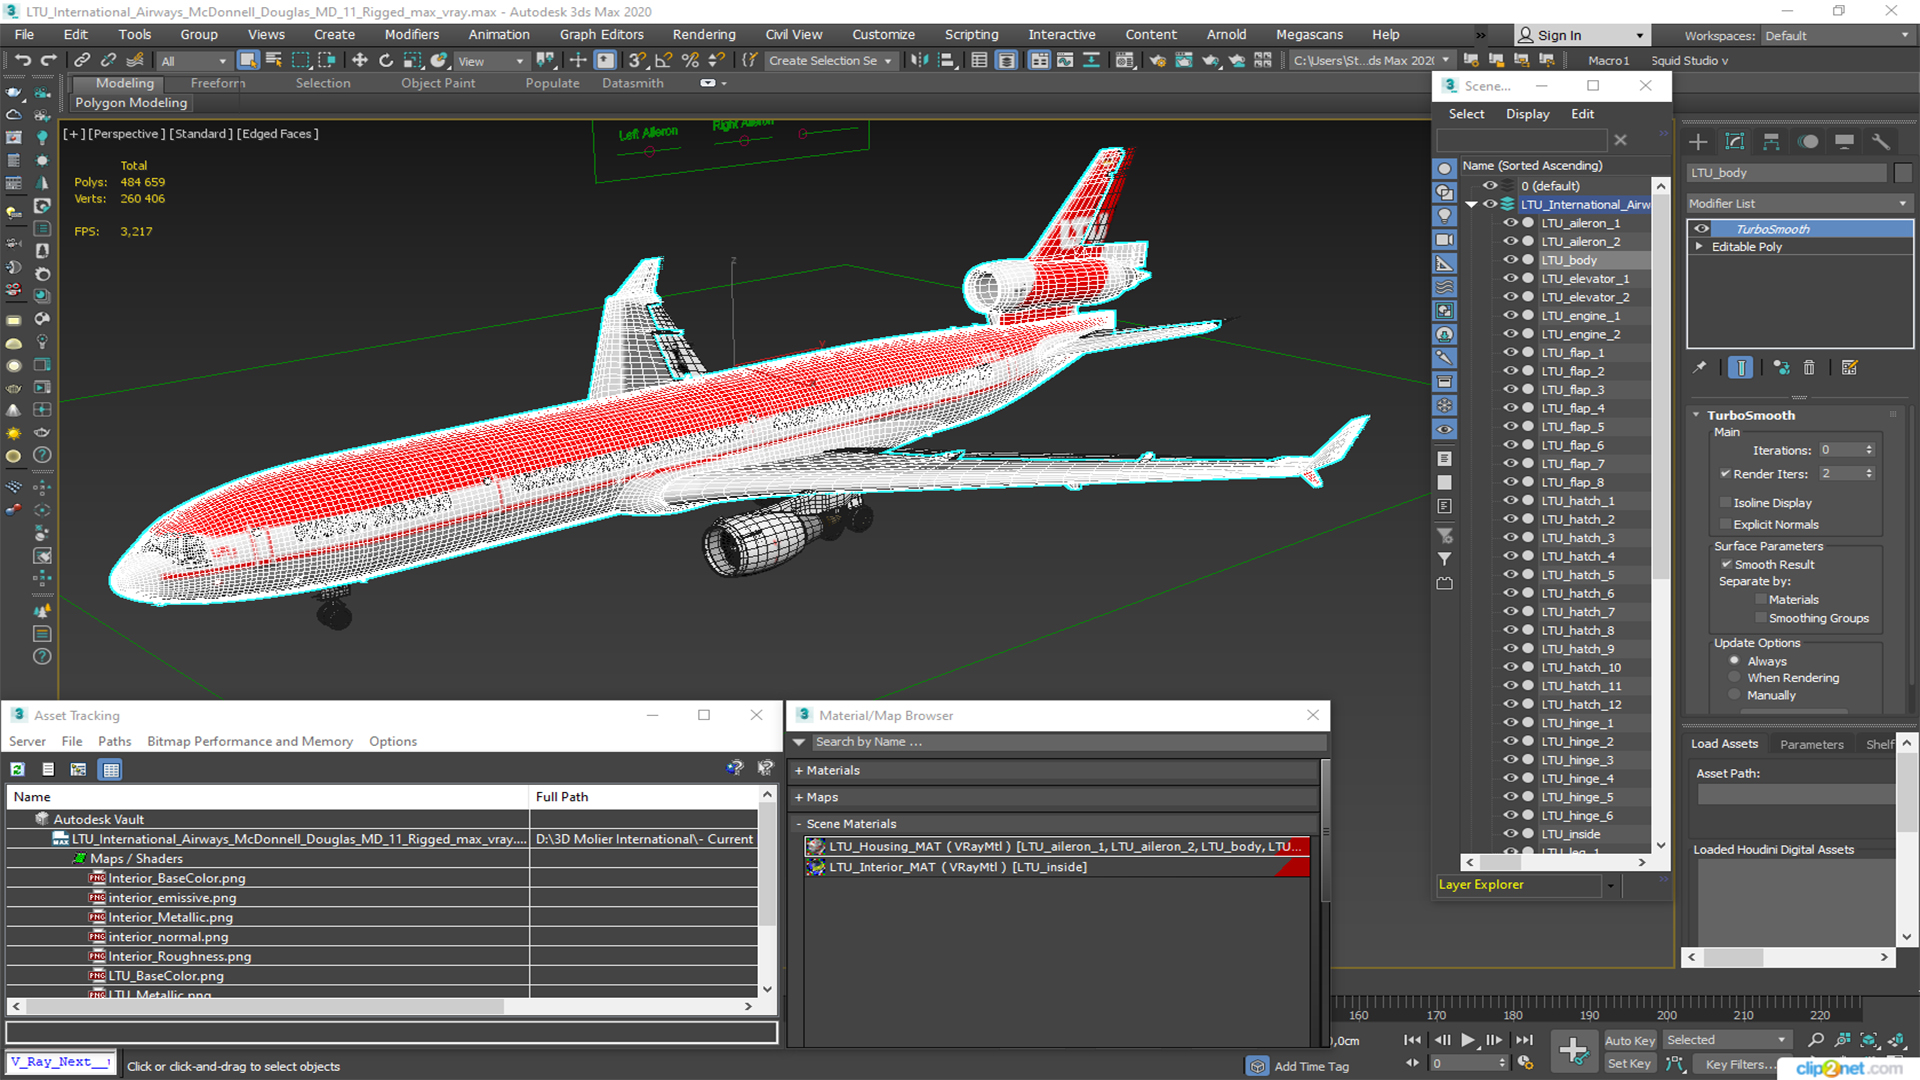Hide LTU_body using its eye icon
1920x1080 pixels.
pos(1510,260)
